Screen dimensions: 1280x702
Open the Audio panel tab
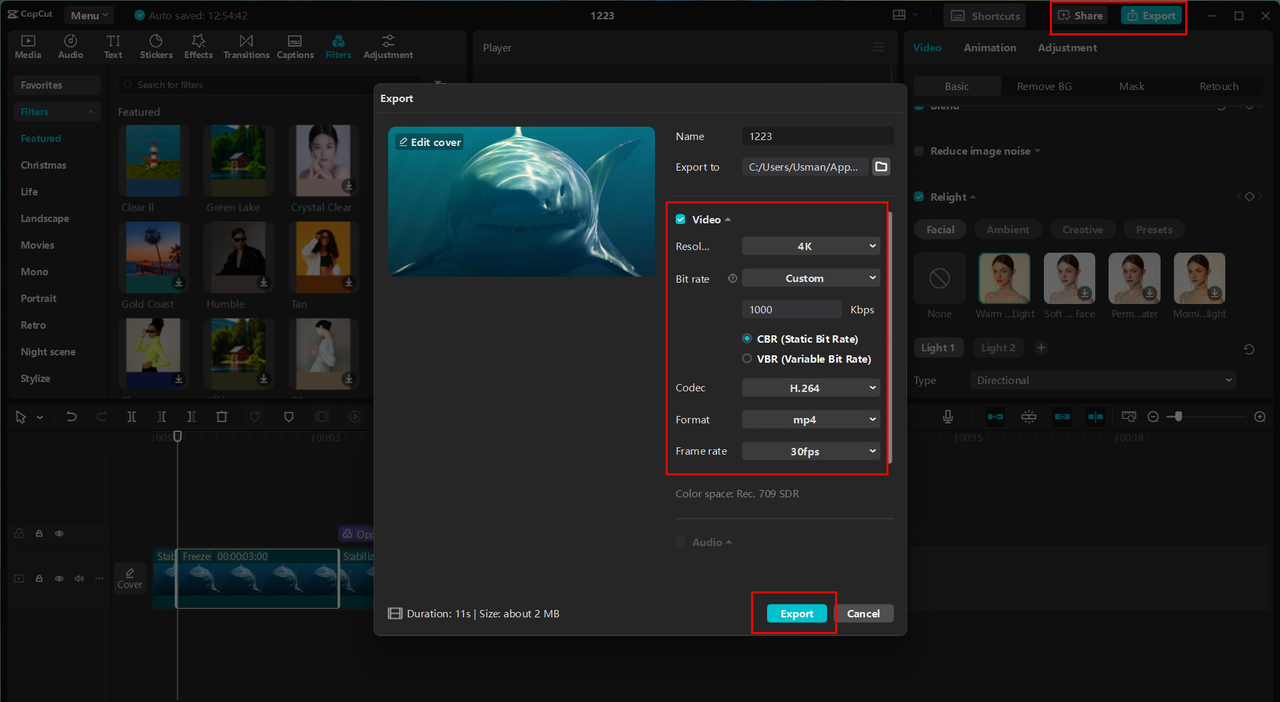(71, 46)
